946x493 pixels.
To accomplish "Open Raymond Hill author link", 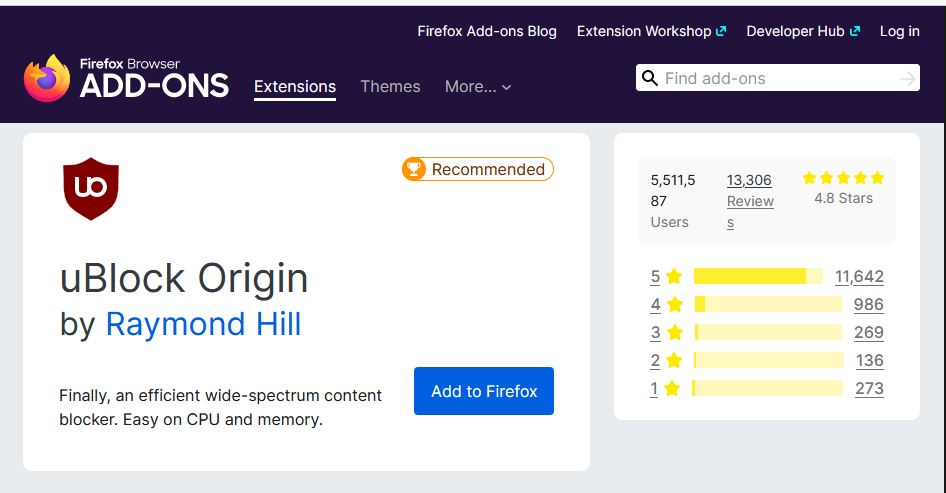I will coord(203,324).
